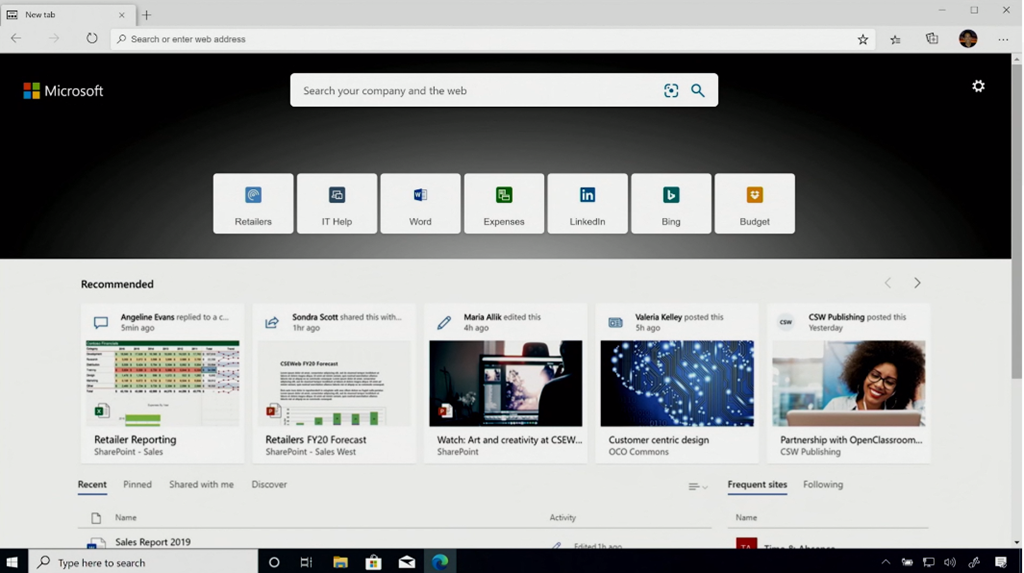1024x573 pixels.
Task: Launch the Expenses quick link tile
Action: click(x=504, y=204)
